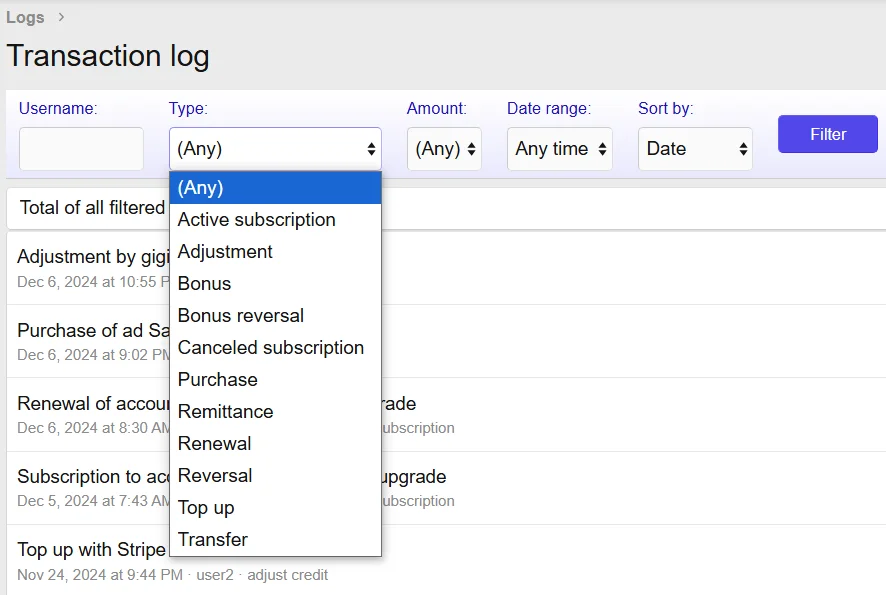Select Top up transaction type
The width and height of the screenshot is (886, 595).
click(206, 508)
